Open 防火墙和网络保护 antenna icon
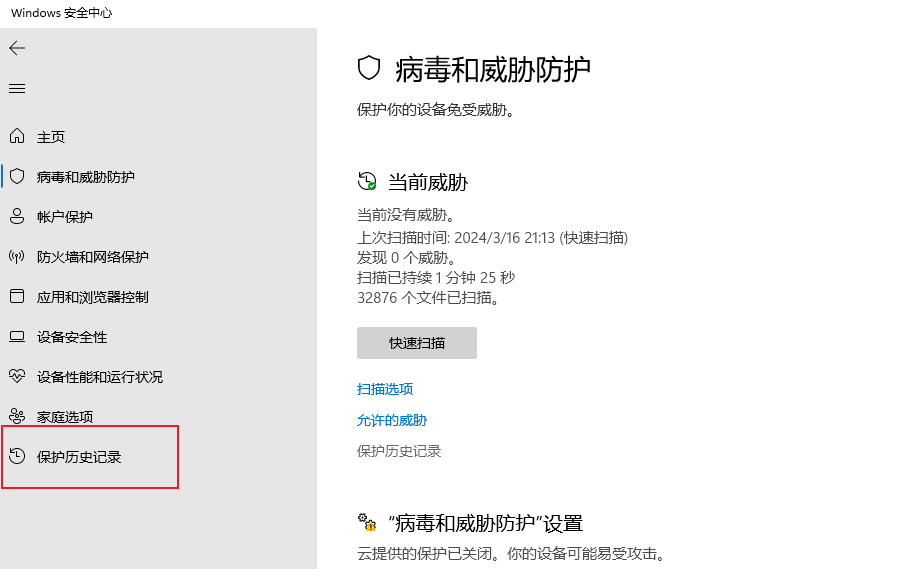This screenshot has height=569, width=906. 17,256
